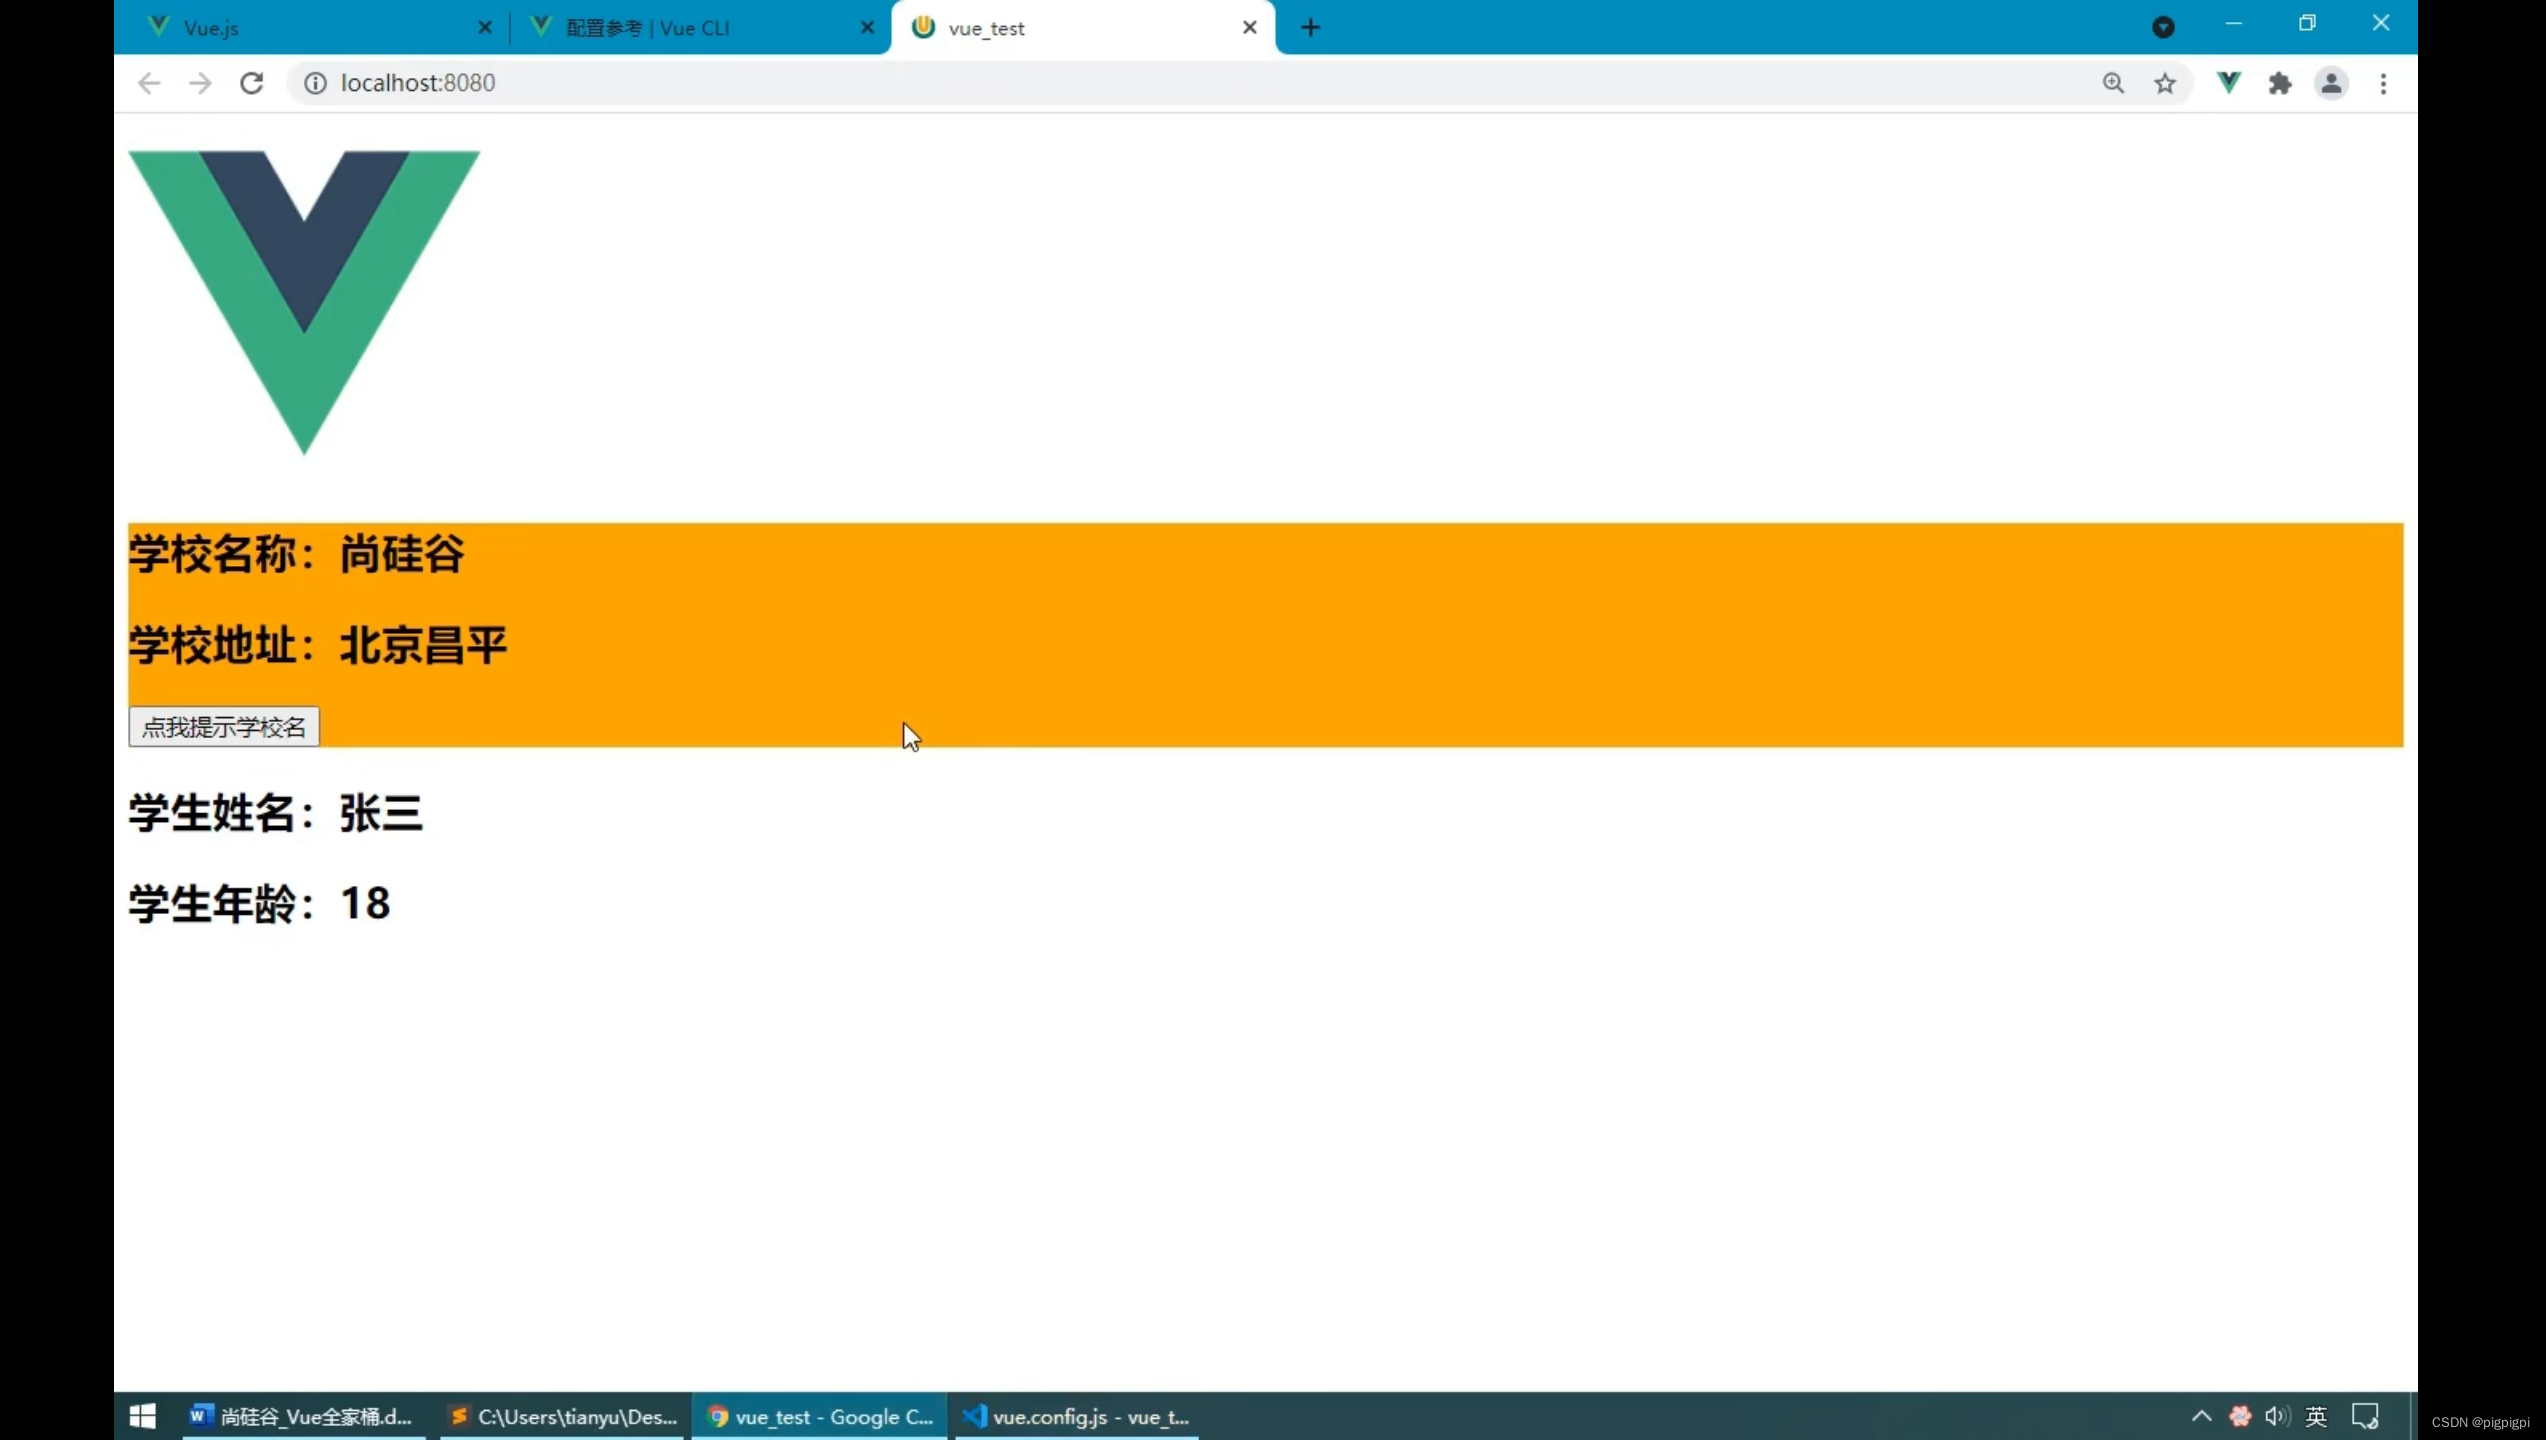Switch to the 配置参考 | Vue CLI tab
The image size is (2546, 1440).
tap(698, 28)
